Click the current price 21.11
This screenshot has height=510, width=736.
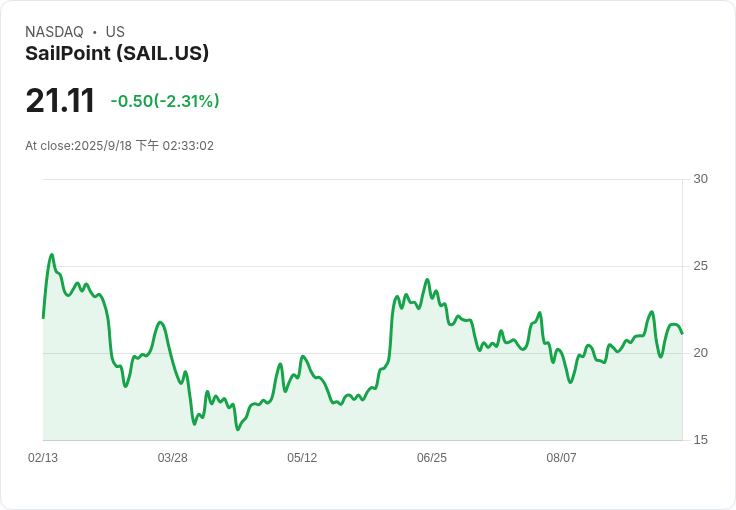(x=60, y=100)
